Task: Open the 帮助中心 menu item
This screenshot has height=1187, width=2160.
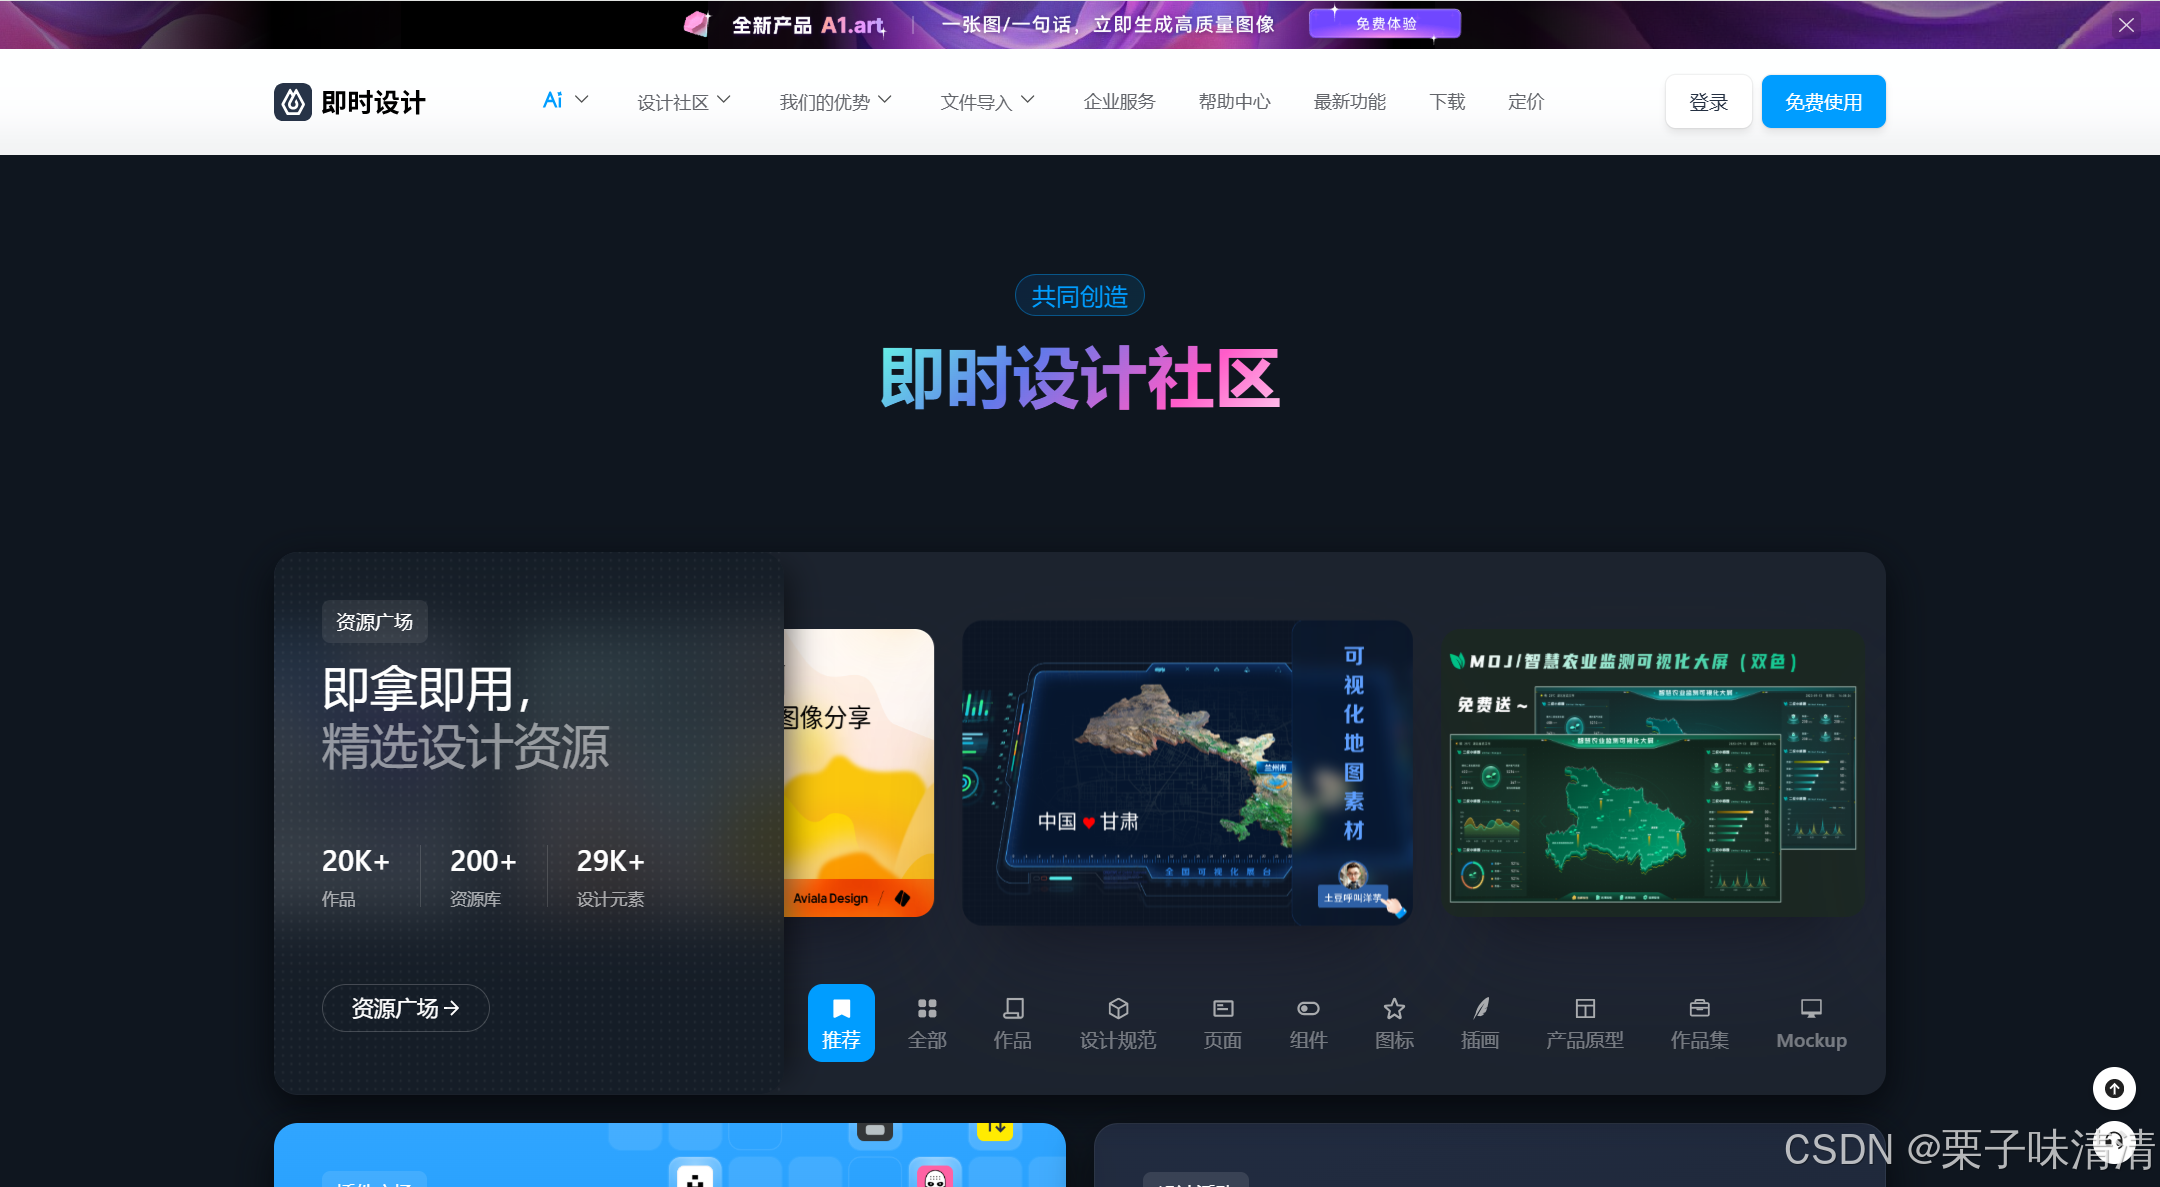Action: click(x=1234, y=102)
